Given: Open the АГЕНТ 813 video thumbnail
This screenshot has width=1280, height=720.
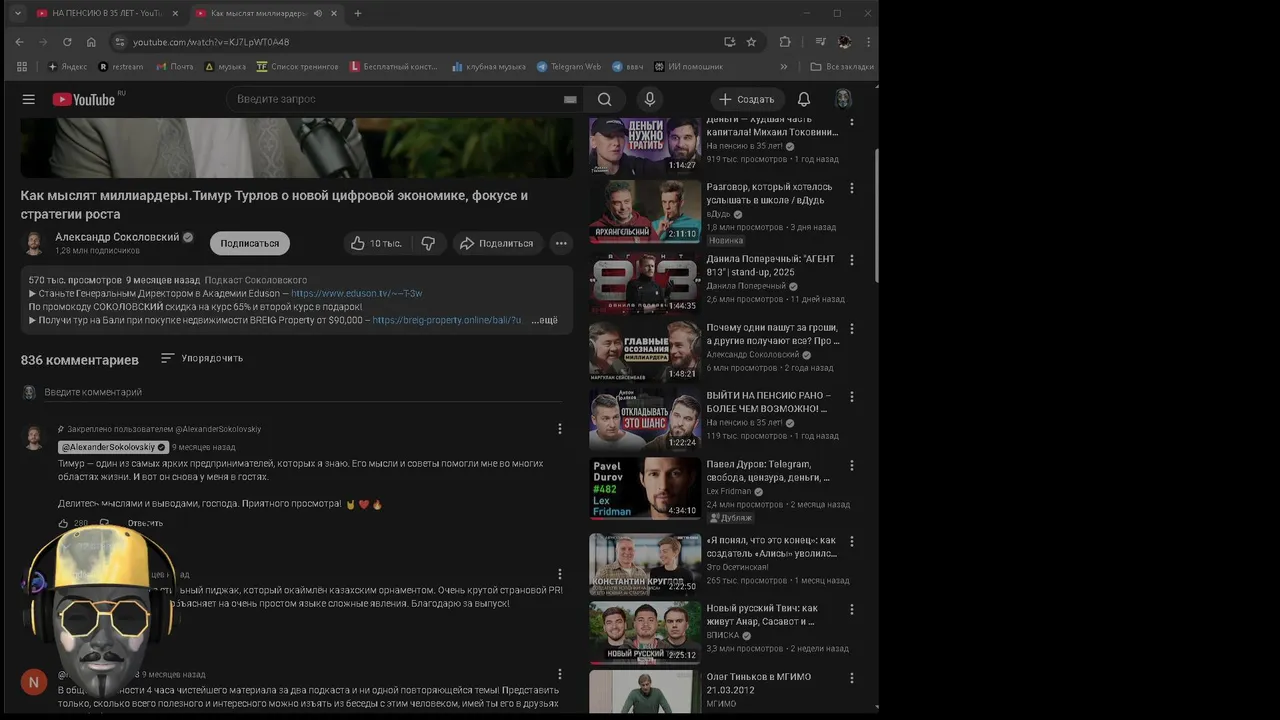Looking at the screenshot, I should point(644,283).
